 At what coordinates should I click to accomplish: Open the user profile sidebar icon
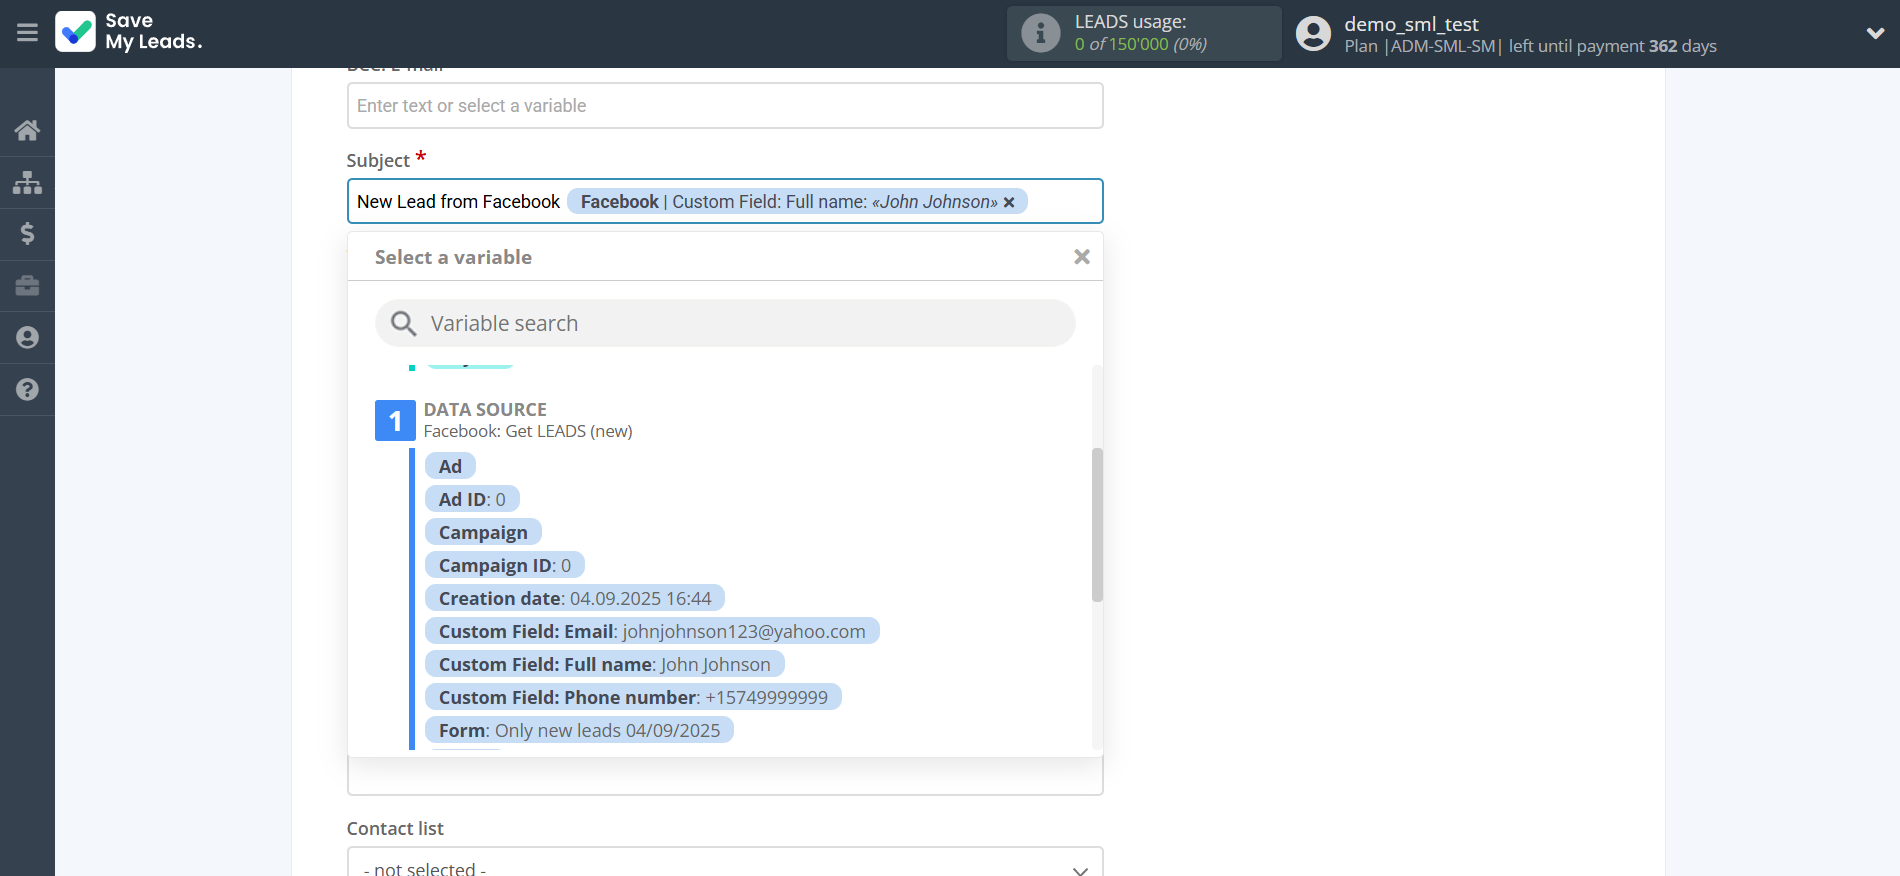point(27,338)
